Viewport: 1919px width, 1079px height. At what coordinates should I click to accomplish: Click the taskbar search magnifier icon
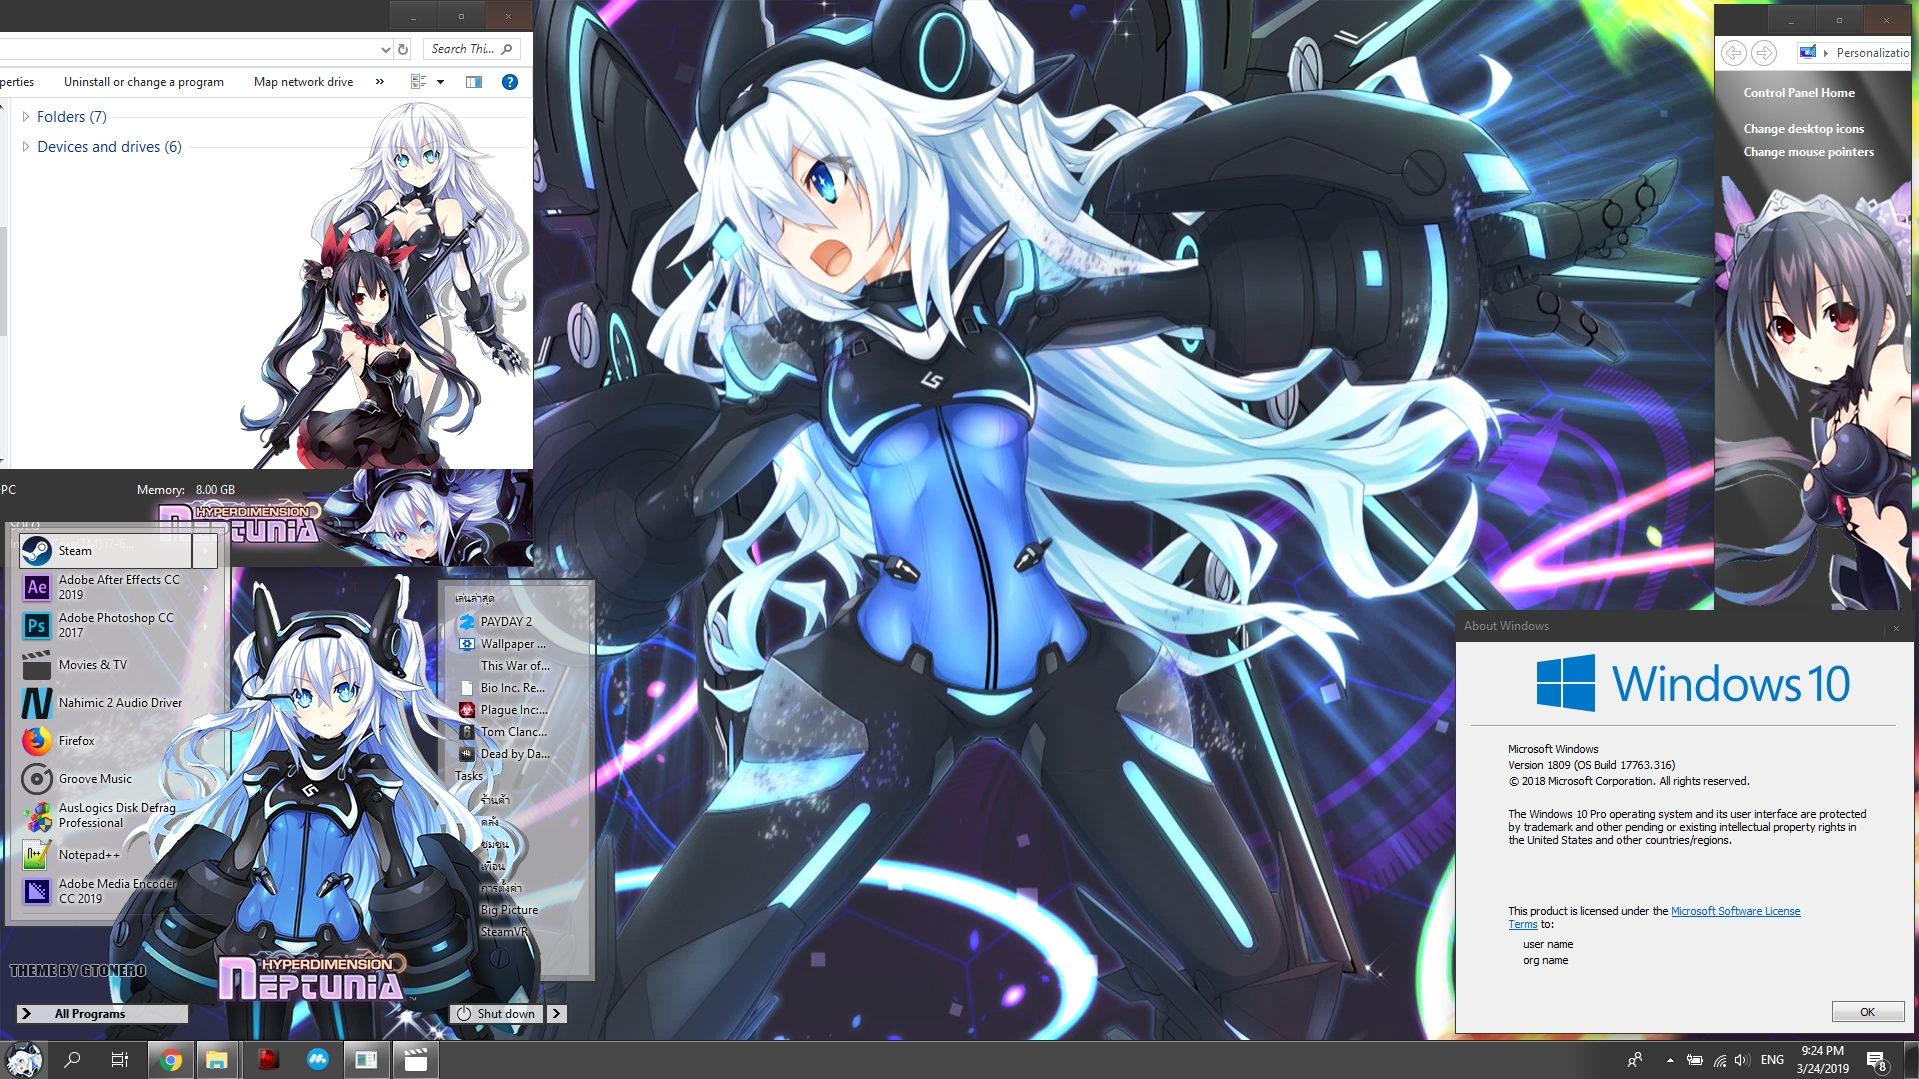point(72,1060)
